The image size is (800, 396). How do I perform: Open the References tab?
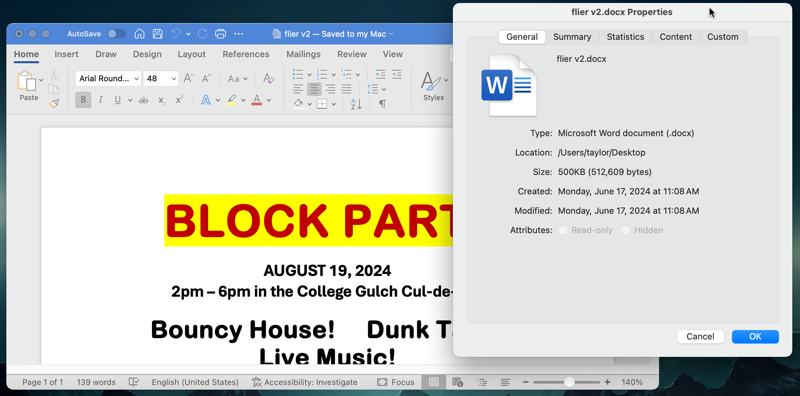pos(245,54)
